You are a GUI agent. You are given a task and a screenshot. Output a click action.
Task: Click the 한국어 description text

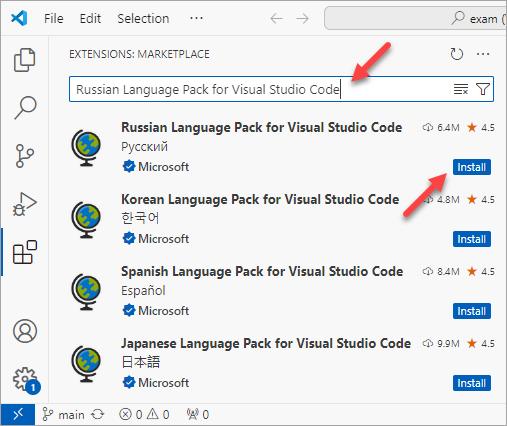(x=140, y=218)
